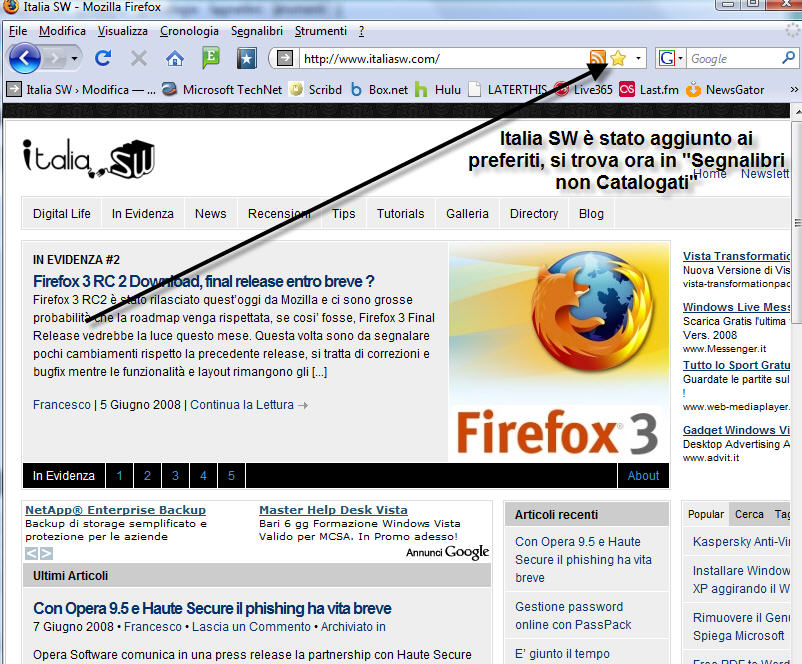The image size is (802, 664).
Task: Show previous ads with left arrow
Action: tap(32, 554)
